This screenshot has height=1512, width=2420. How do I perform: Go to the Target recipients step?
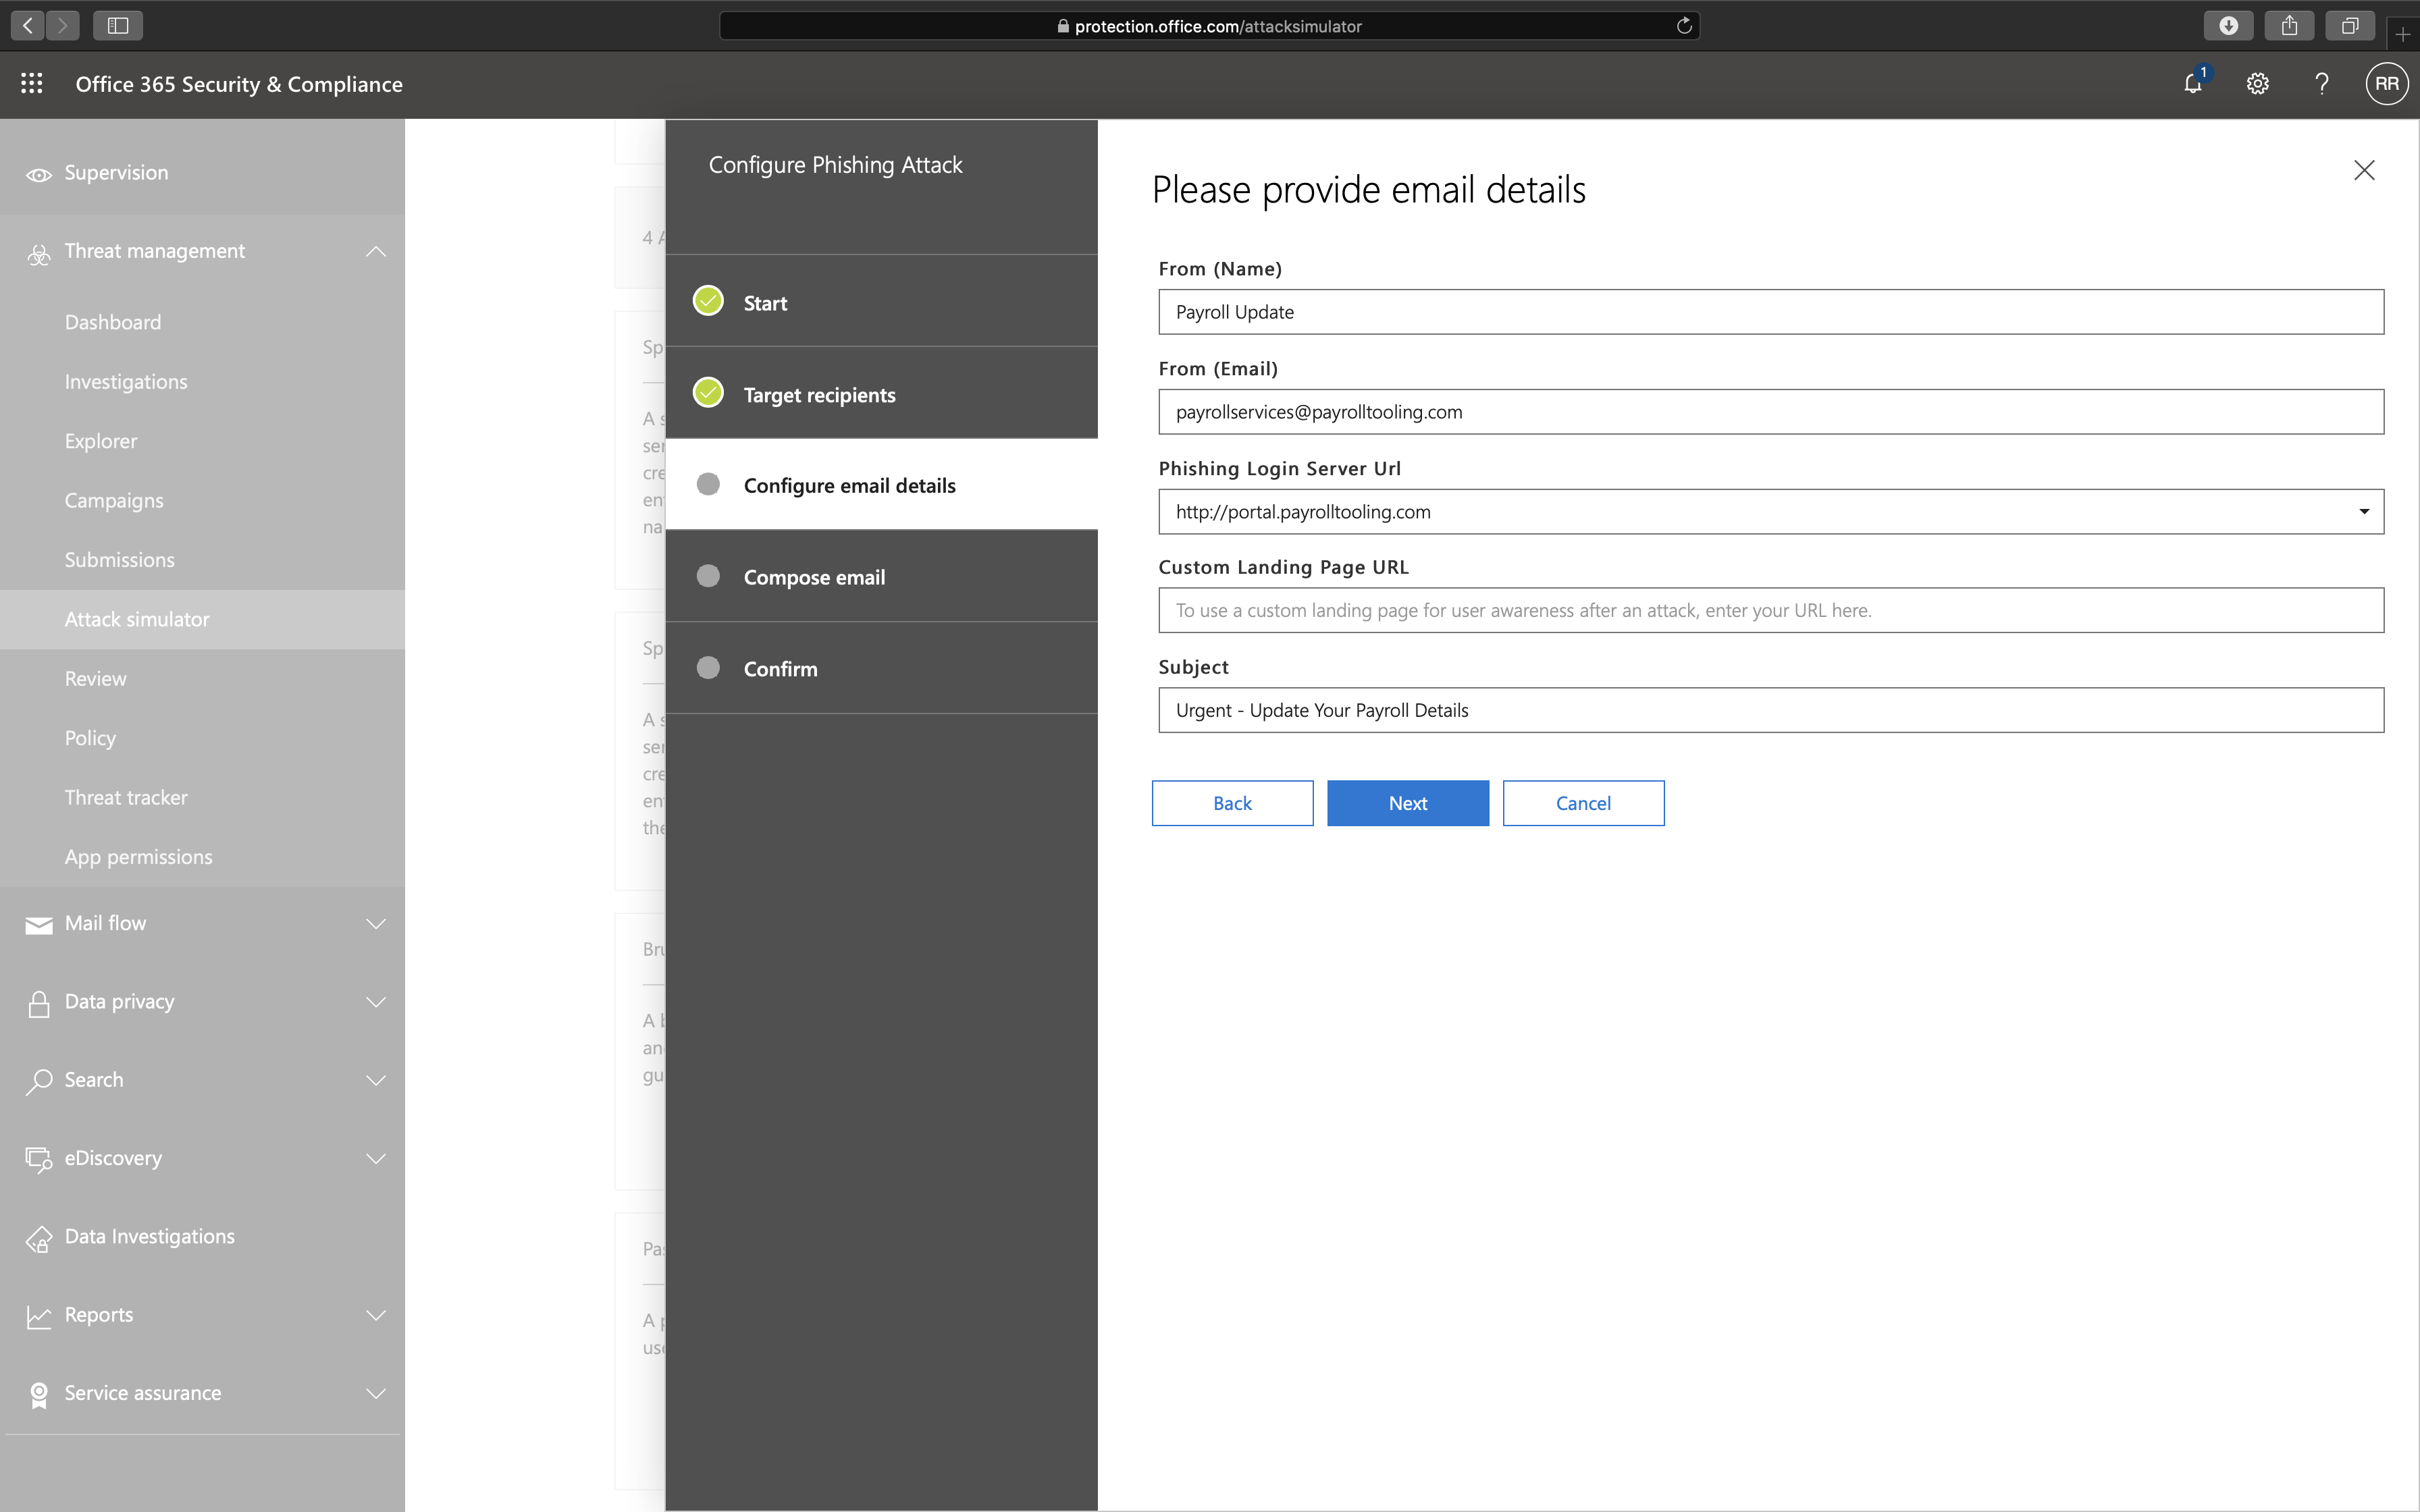click(819, 395)
